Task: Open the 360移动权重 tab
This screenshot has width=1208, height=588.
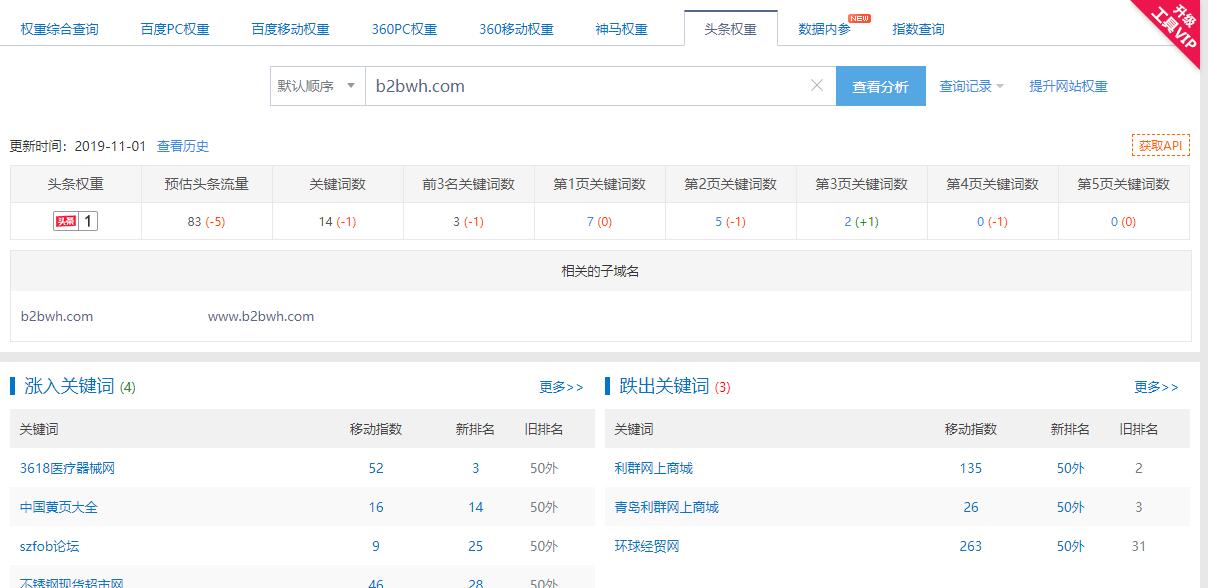Action: [516, 29]
